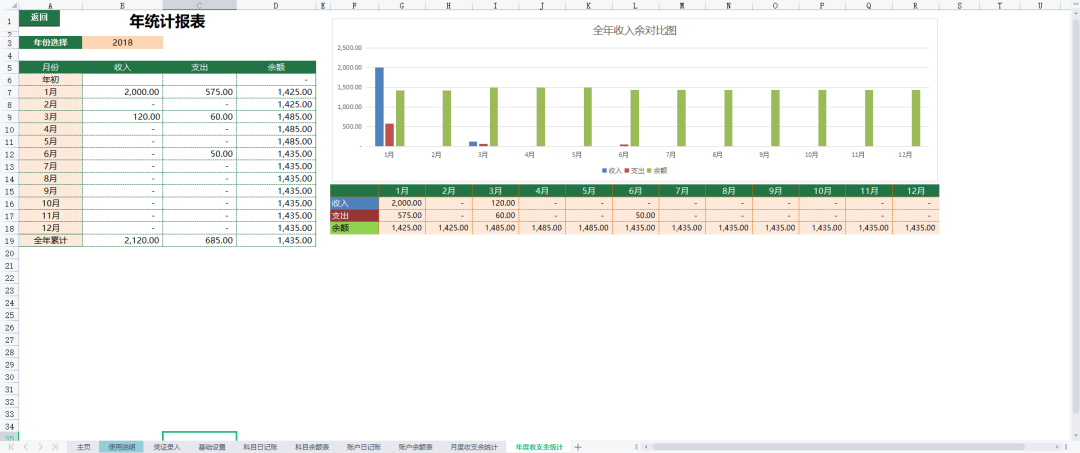Select the 120.00 income cell for 3月 in left table
This screenshot has height=453, width=1080.
click(x=123, y=117)
